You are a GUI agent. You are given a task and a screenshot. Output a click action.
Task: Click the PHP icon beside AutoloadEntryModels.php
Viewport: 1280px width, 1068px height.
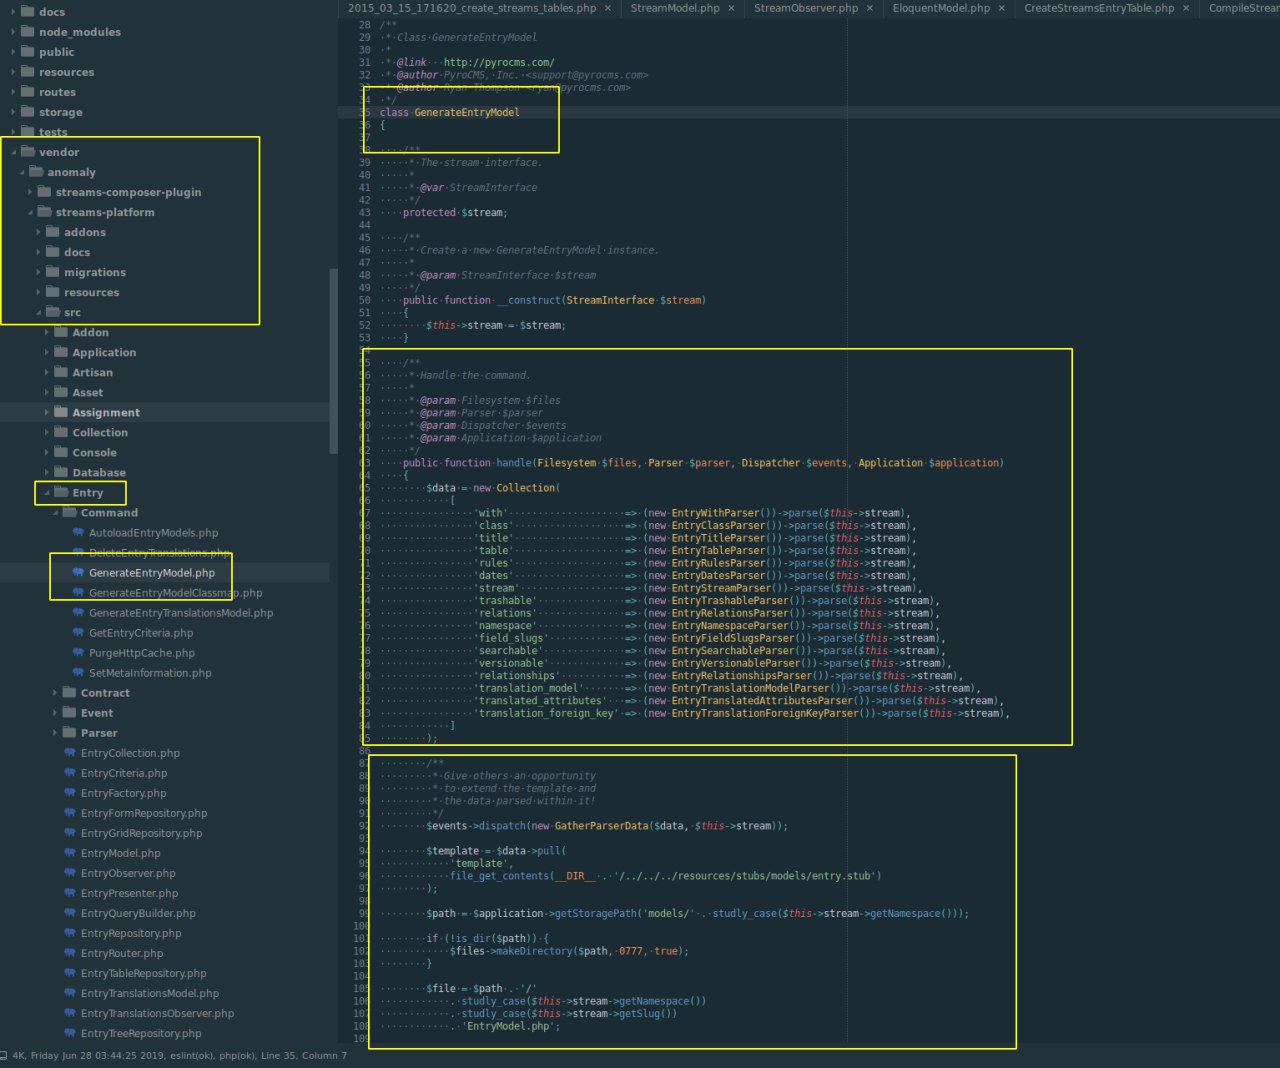pyautogui.click(x=78, y=533)
